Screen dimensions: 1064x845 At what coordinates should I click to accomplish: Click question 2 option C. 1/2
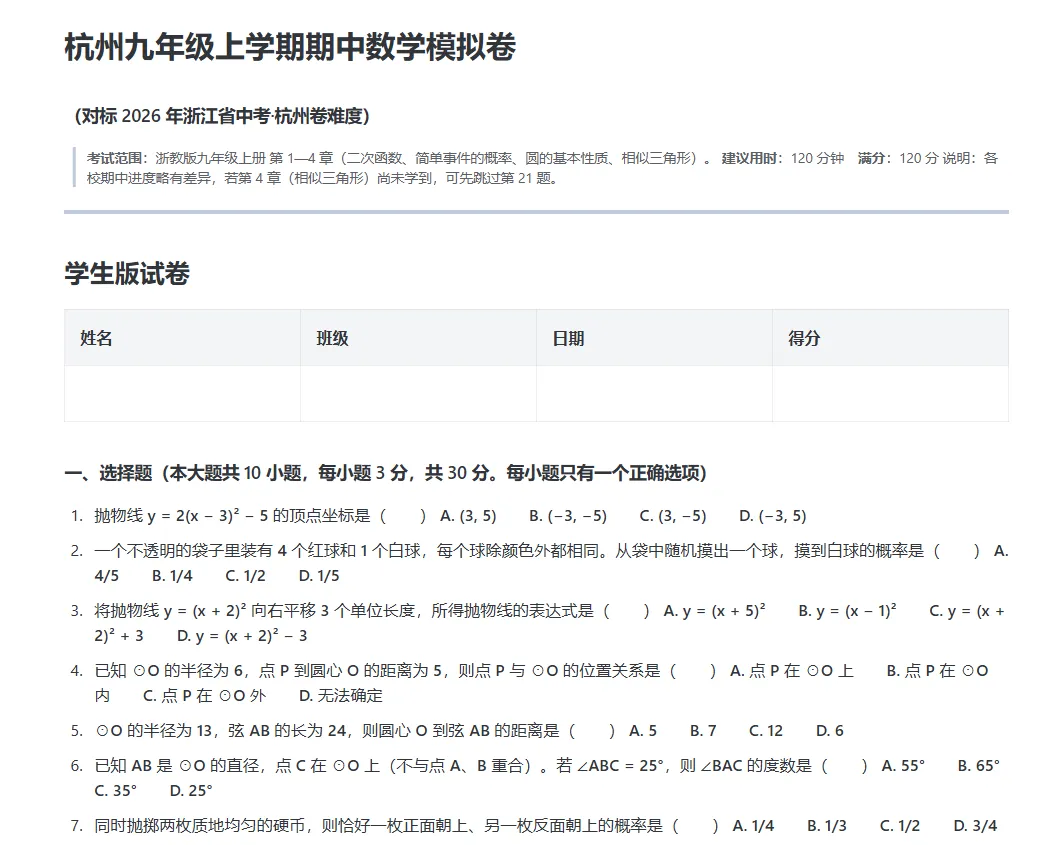(246, 576)
